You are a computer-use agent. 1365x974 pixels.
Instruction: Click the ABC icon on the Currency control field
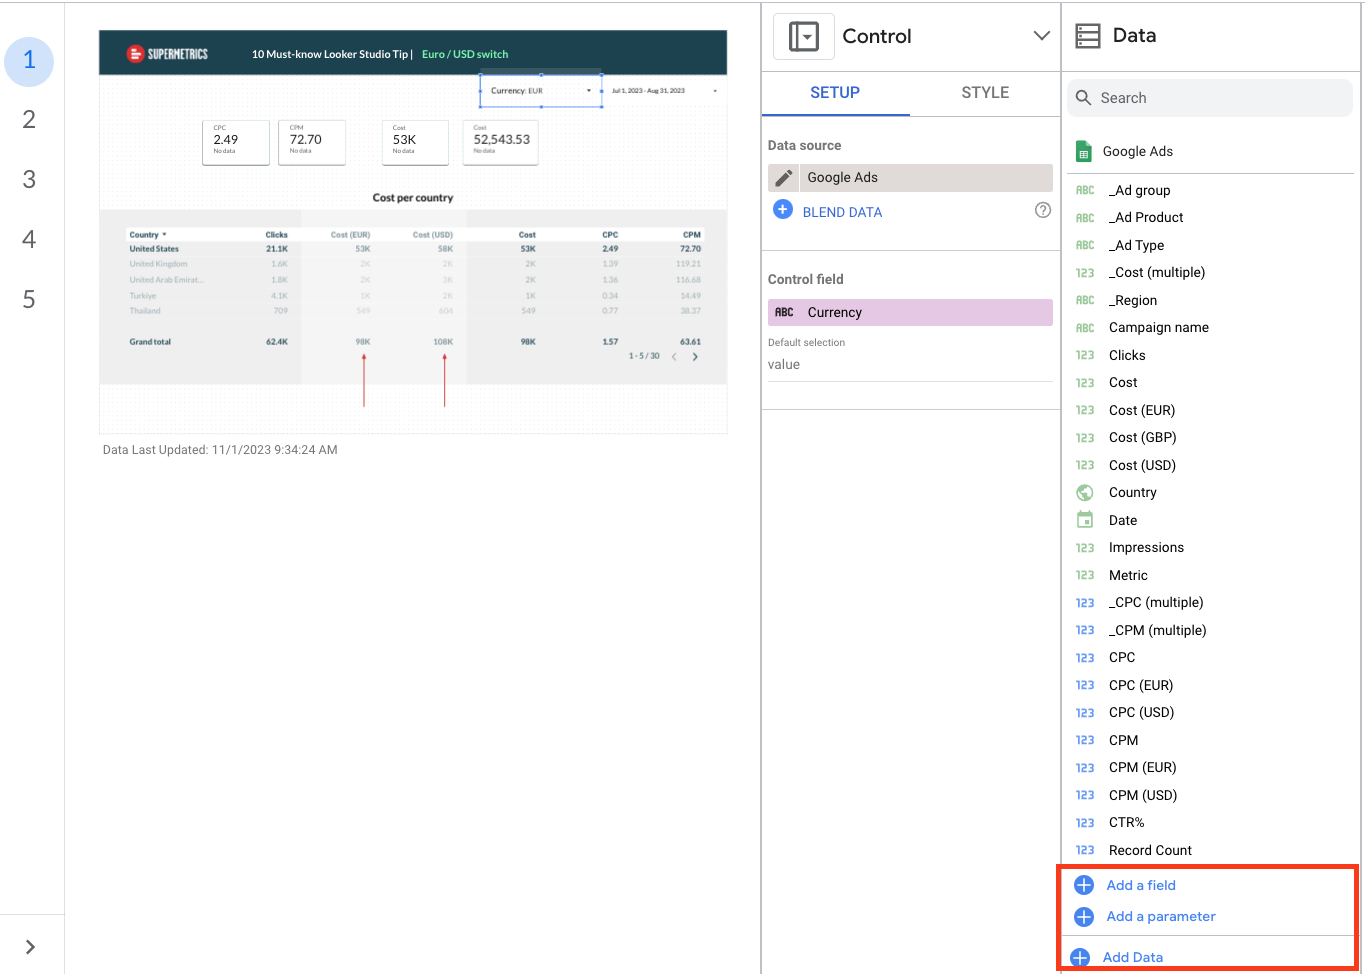click(x=786, y=312)
